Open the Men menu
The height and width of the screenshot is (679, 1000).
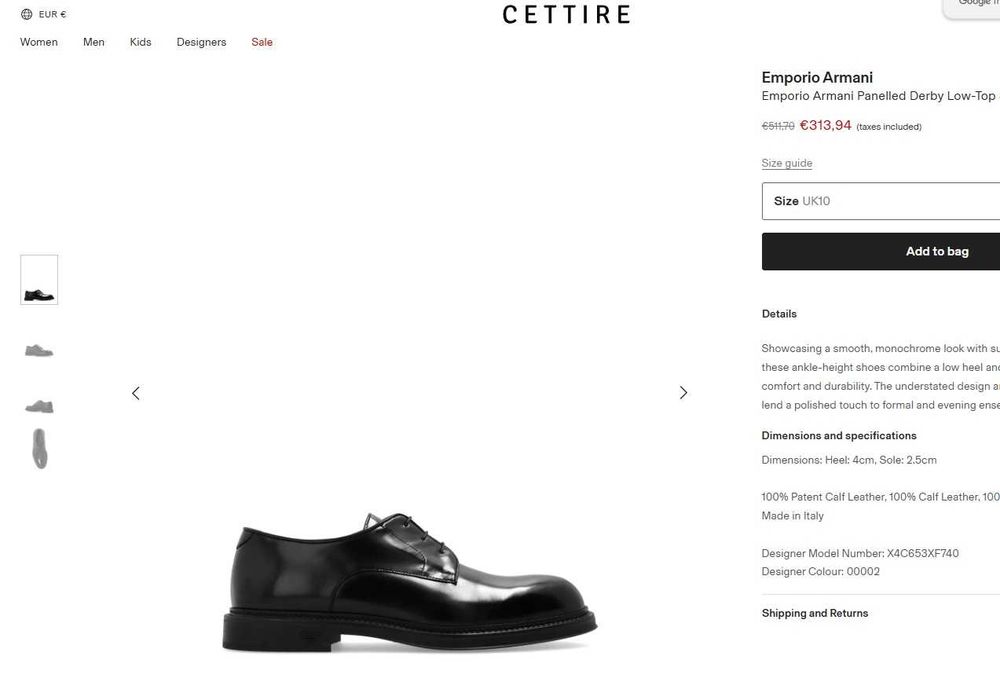tap(94, 42)
